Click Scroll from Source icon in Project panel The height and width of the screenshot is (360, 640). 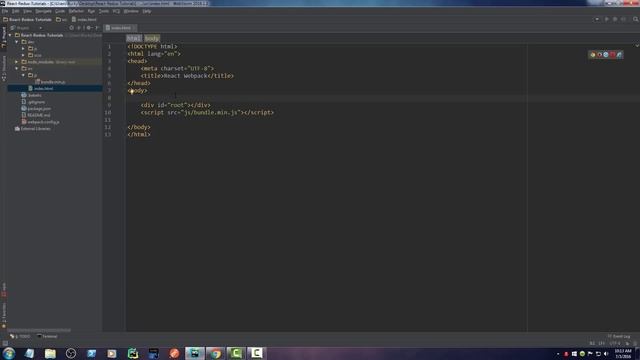(x=71, y=28)
